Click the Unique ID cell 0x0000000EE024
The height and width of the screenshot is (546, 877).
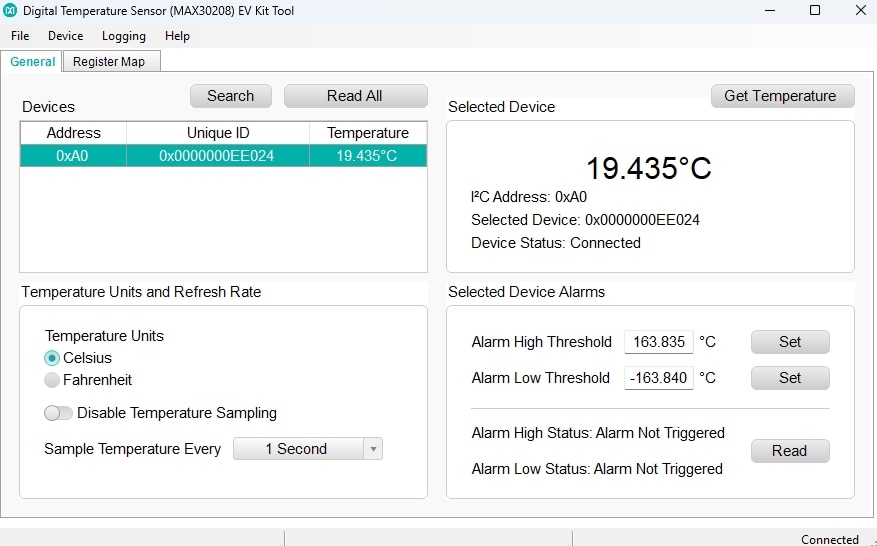pos(217,156)
